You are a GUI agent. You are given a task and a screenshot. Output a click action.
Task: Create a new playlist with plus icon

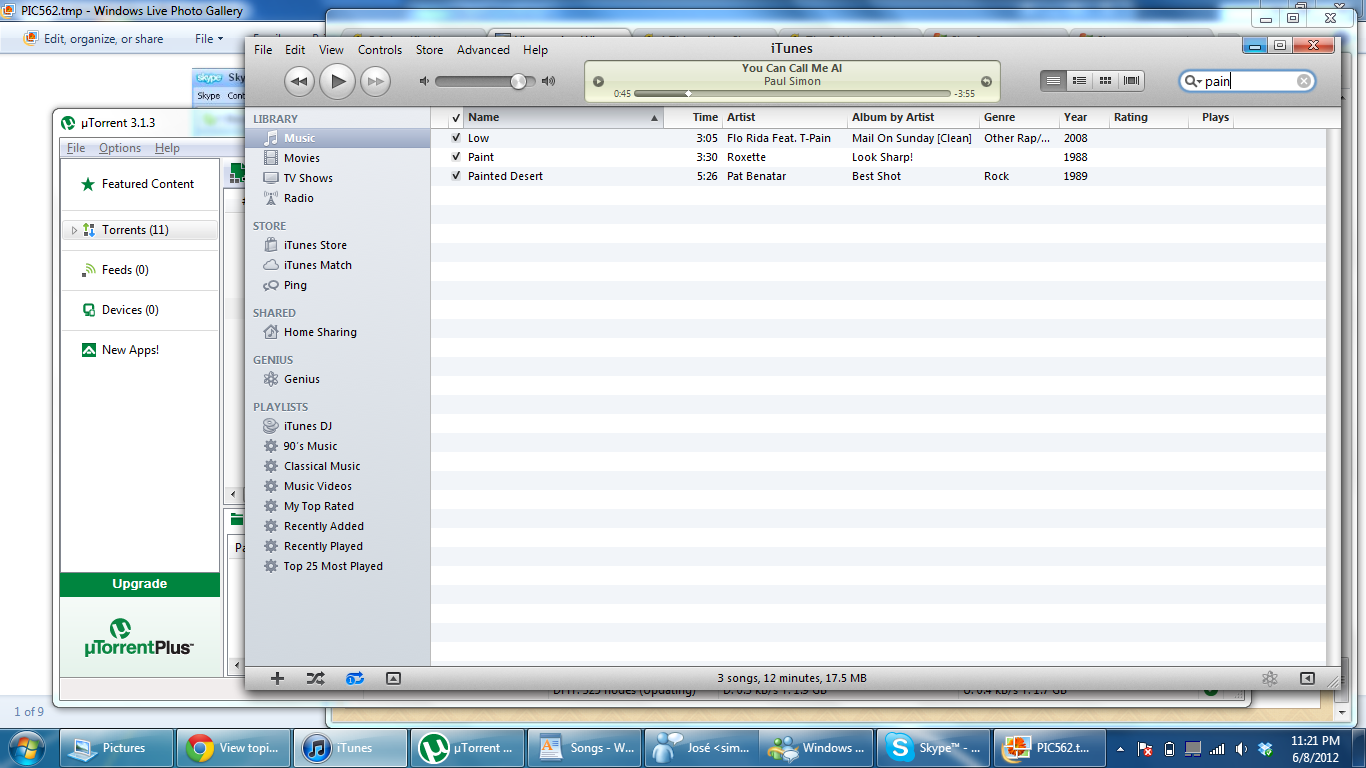(x=278, y=678)
